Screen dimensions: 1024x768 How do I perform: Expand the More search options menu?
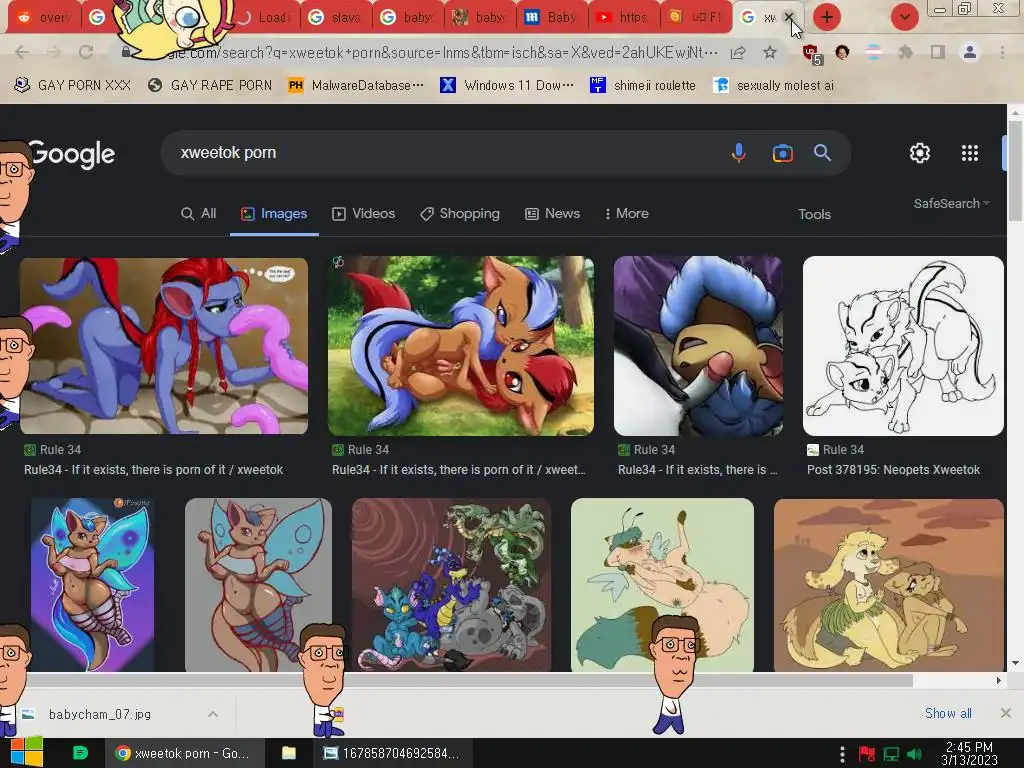(x=626, y=214)
